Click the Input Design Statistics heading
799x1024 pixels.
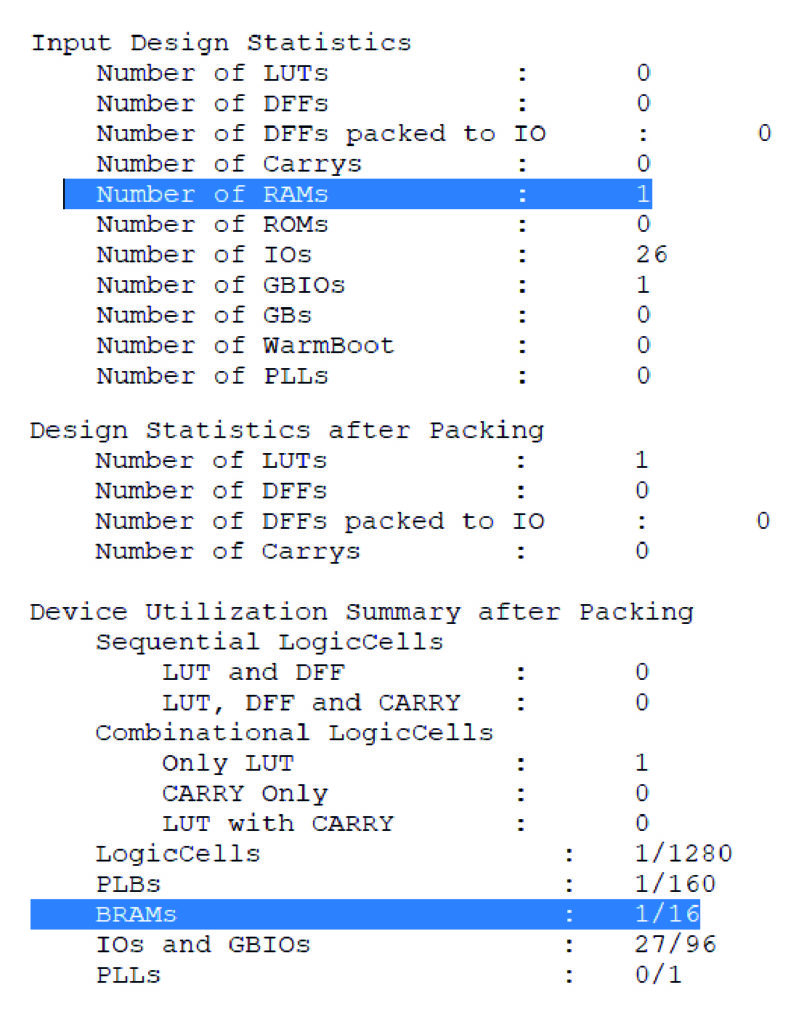[x=221, y=43]
